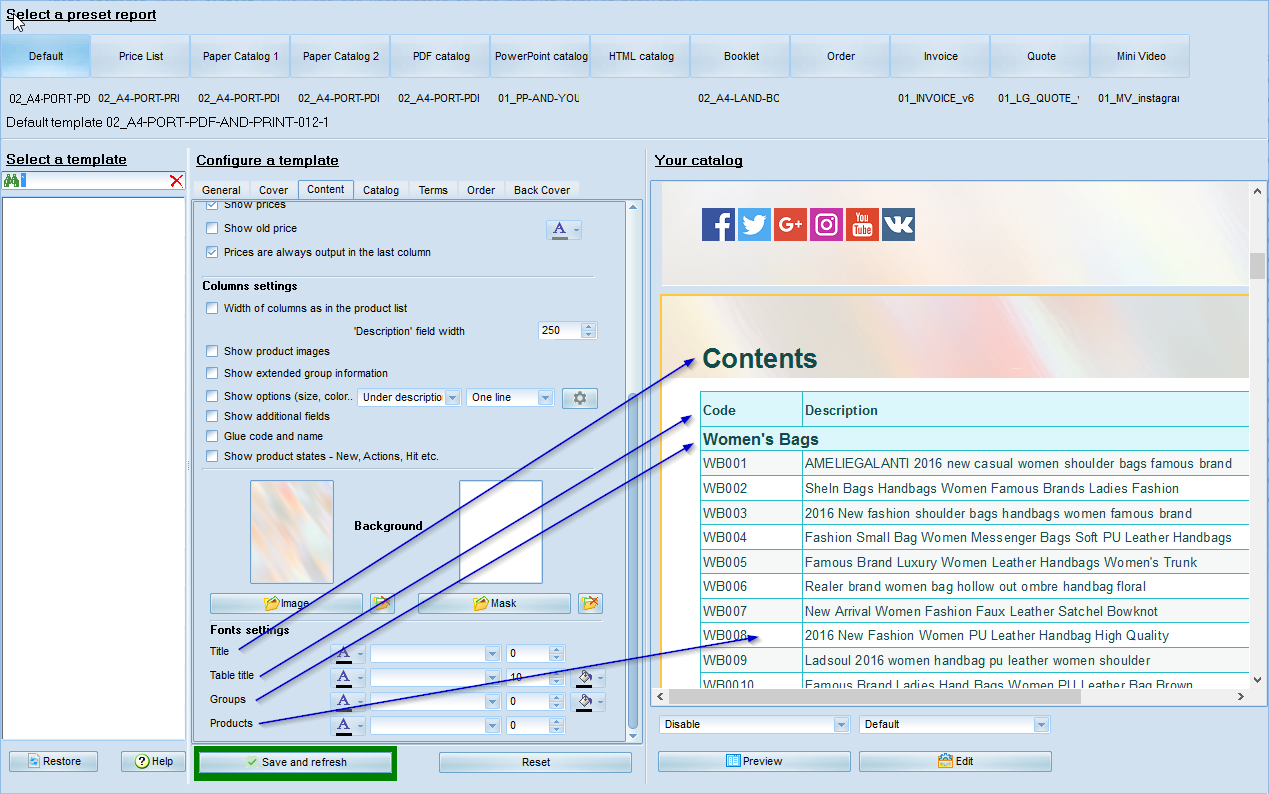Open options settings gear button
This screenshot has width=1269, height=794.
coord(580,398)
